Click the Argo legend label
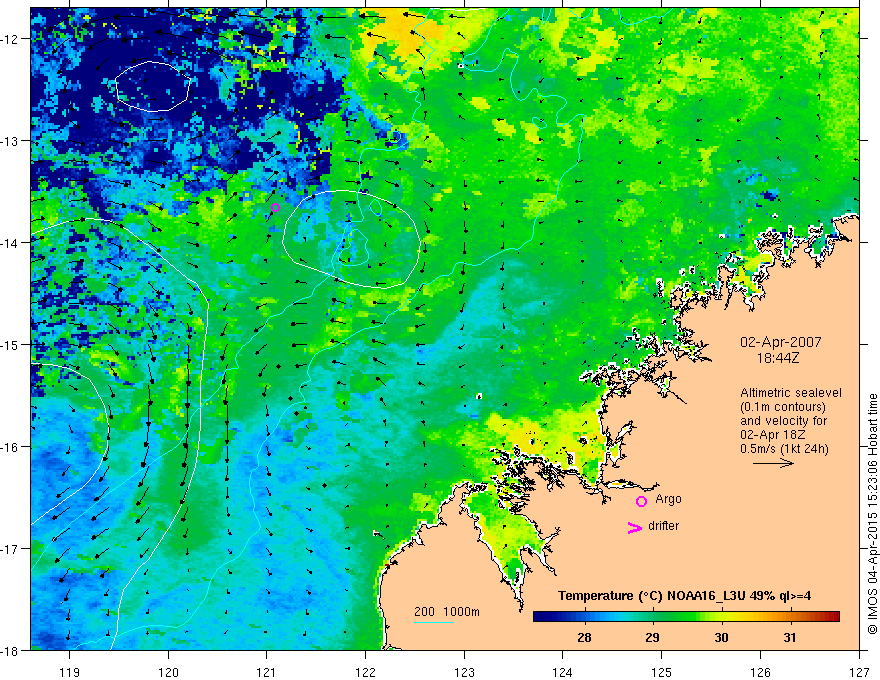The width and height of the screenshot is (880, 680). 668,499
